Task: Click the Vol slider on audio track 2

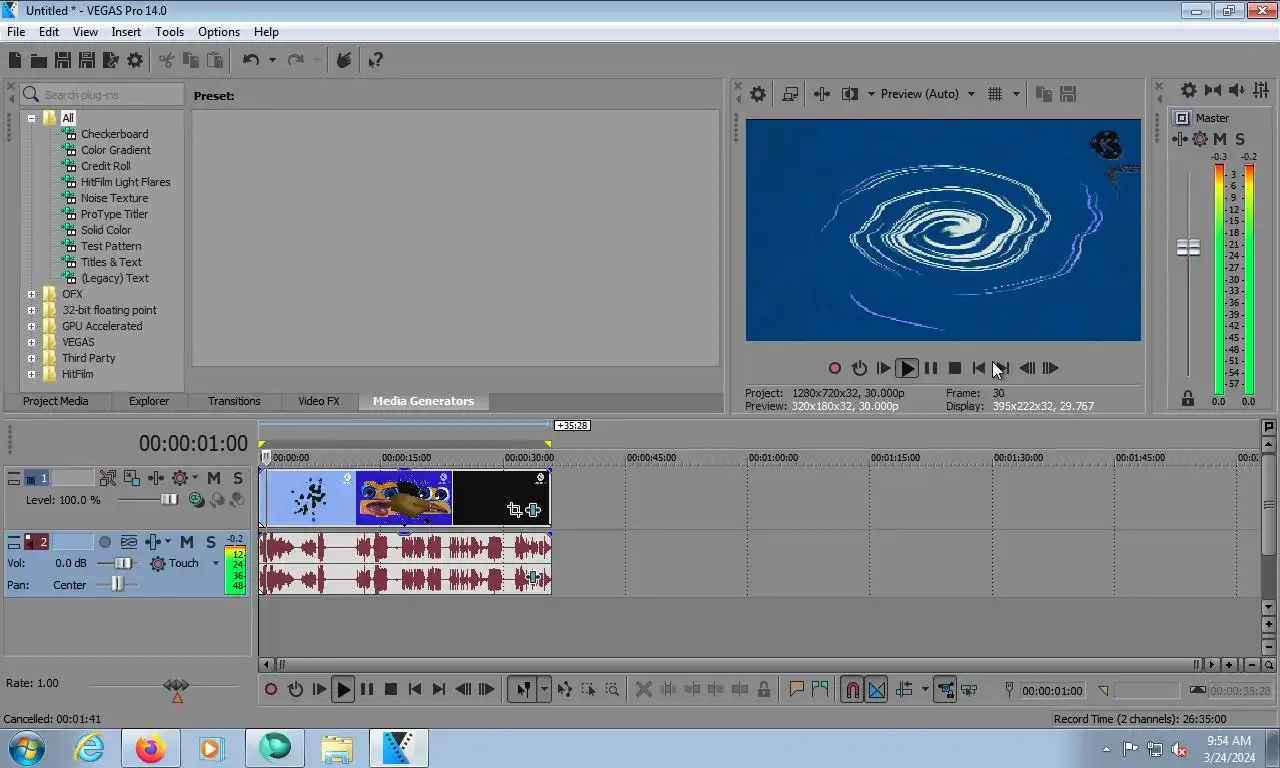Action: click(124, 564)
